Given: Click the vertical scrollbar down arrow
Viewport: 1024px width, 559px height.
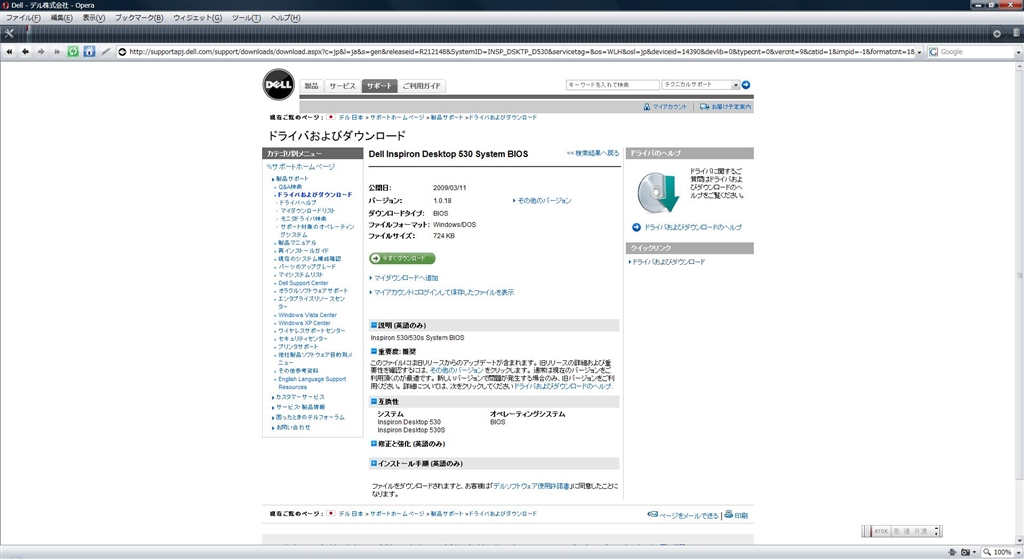Looking at the screenshot, I should click(1019, 540).
